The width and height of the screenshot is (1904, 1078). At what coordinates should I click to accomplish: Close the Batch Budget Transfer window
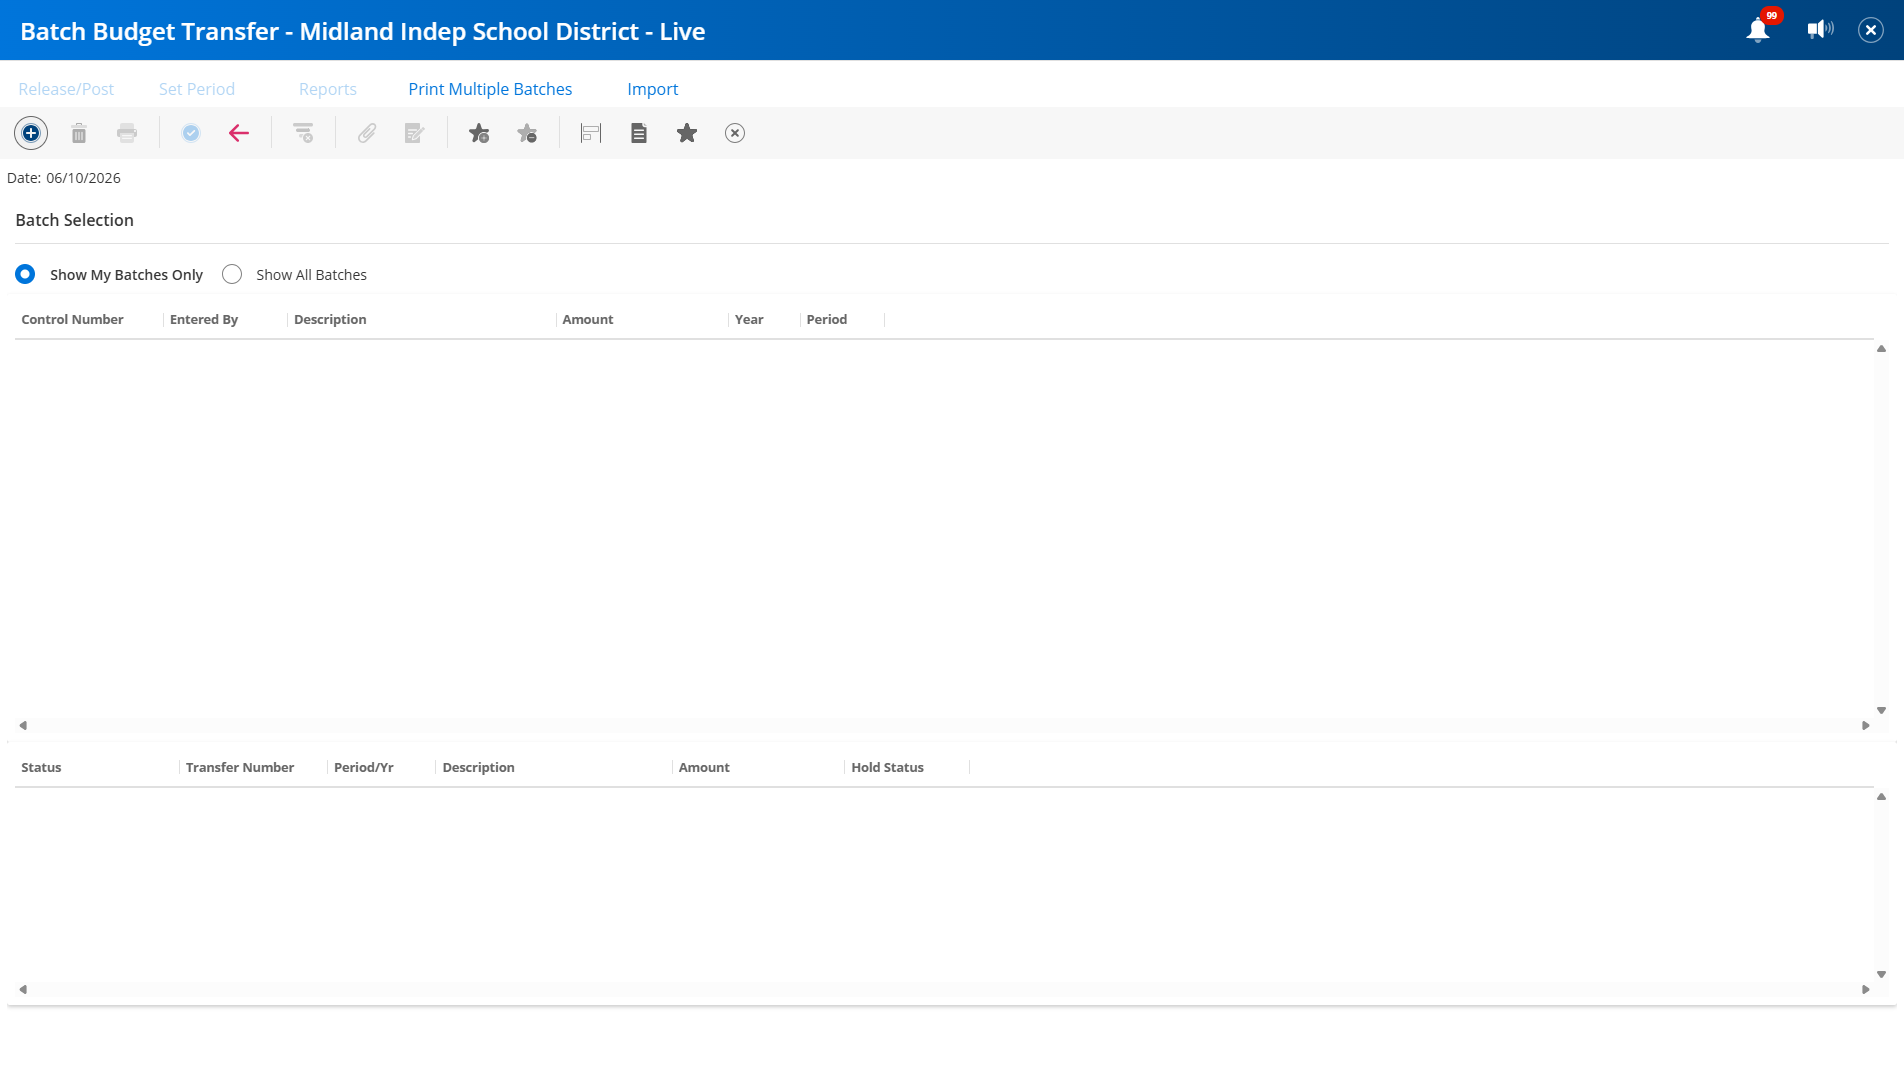(1871, 30)
